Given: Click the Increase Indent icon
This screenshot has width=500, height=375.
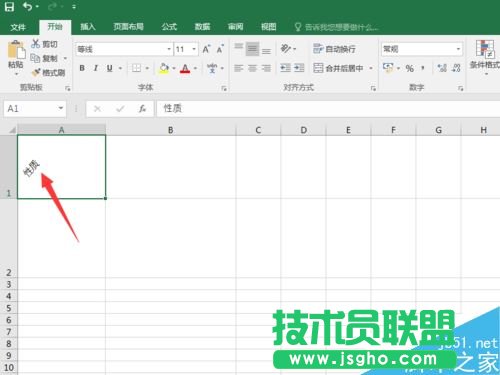Looking at the screenshot, I should pos(299,68).
